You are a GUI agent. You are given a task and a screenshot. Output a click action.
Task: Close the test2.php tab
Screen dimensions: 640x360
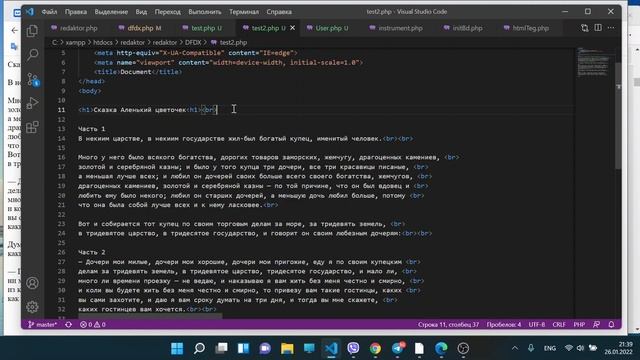click(x=292, y=28)
